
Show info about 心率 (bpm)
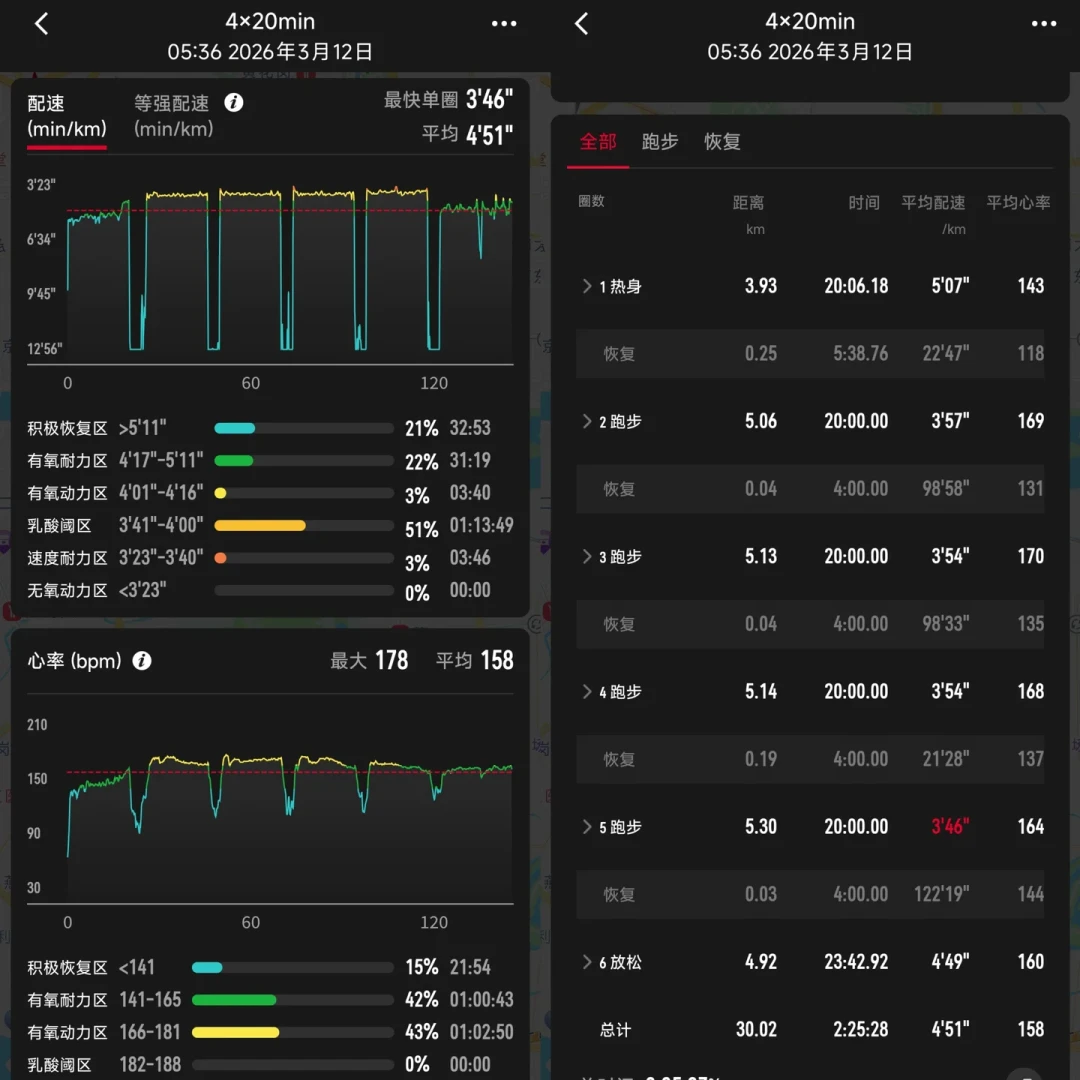142,661
